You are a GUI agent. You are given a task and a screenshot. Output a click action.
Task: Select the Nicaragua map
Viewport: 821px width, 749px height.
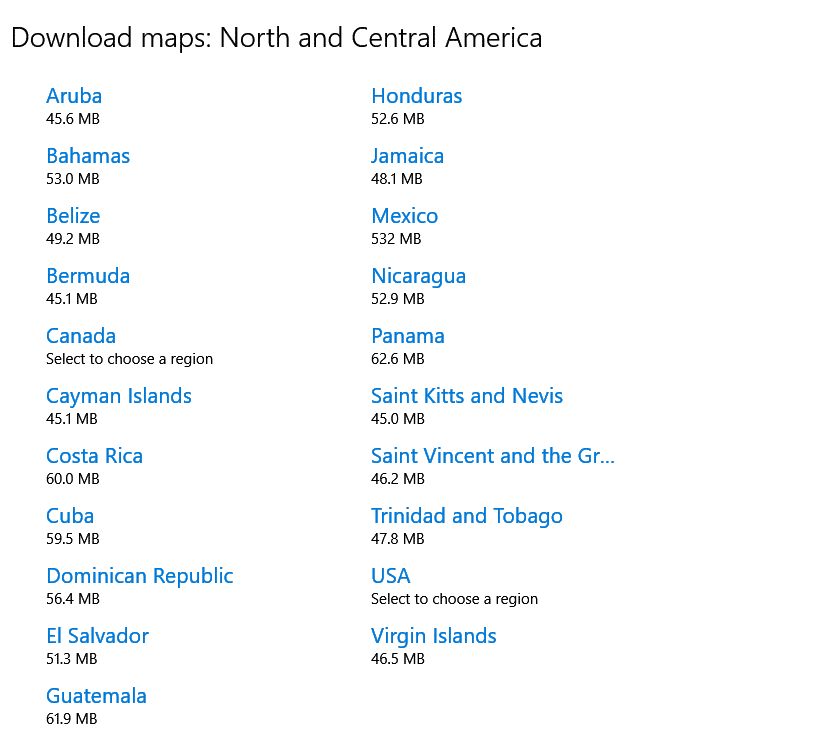pyautogui.click(x=418, y=277)
